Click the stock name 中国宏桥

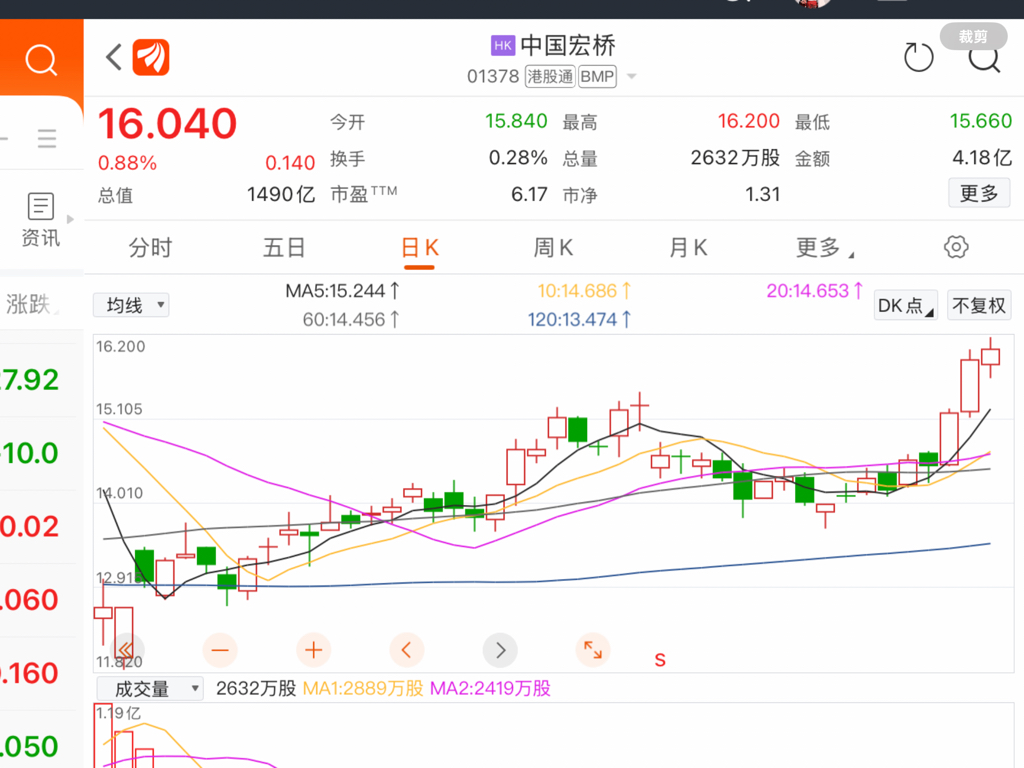point(568,45)
